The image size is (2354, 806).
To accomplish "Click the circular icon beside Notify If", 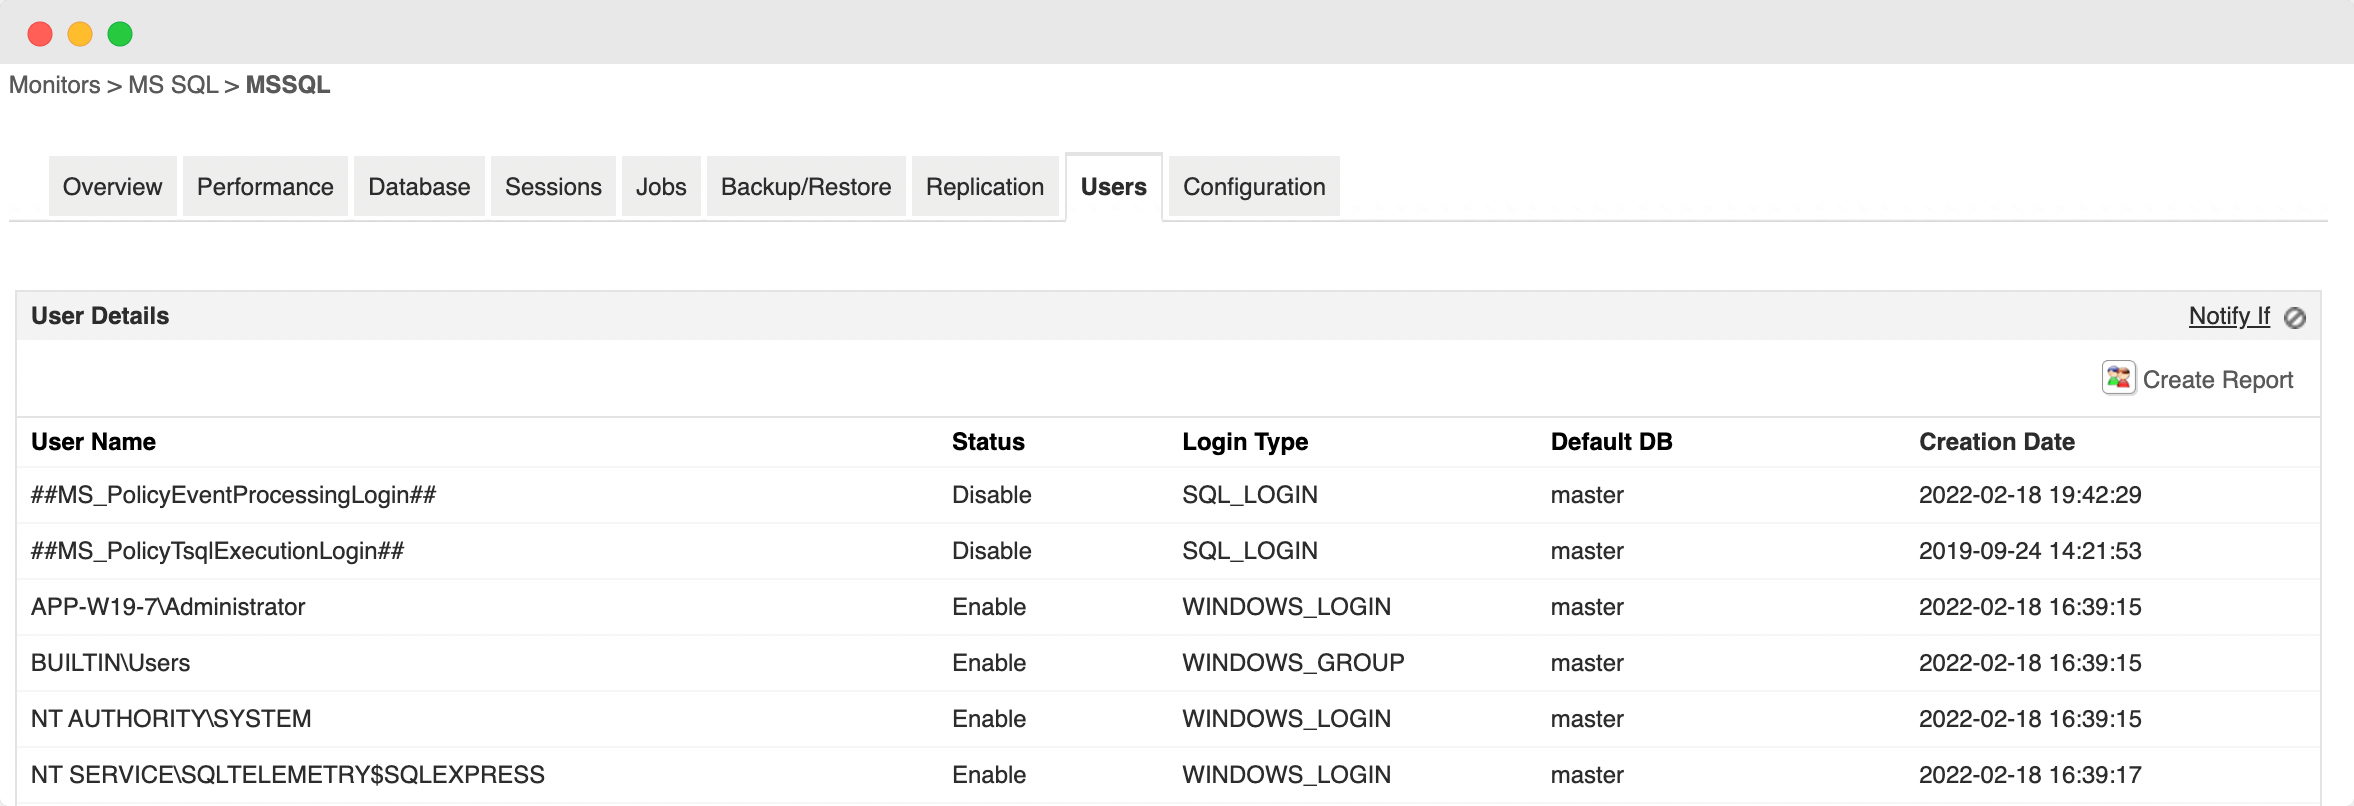I will coord(2295,318).
